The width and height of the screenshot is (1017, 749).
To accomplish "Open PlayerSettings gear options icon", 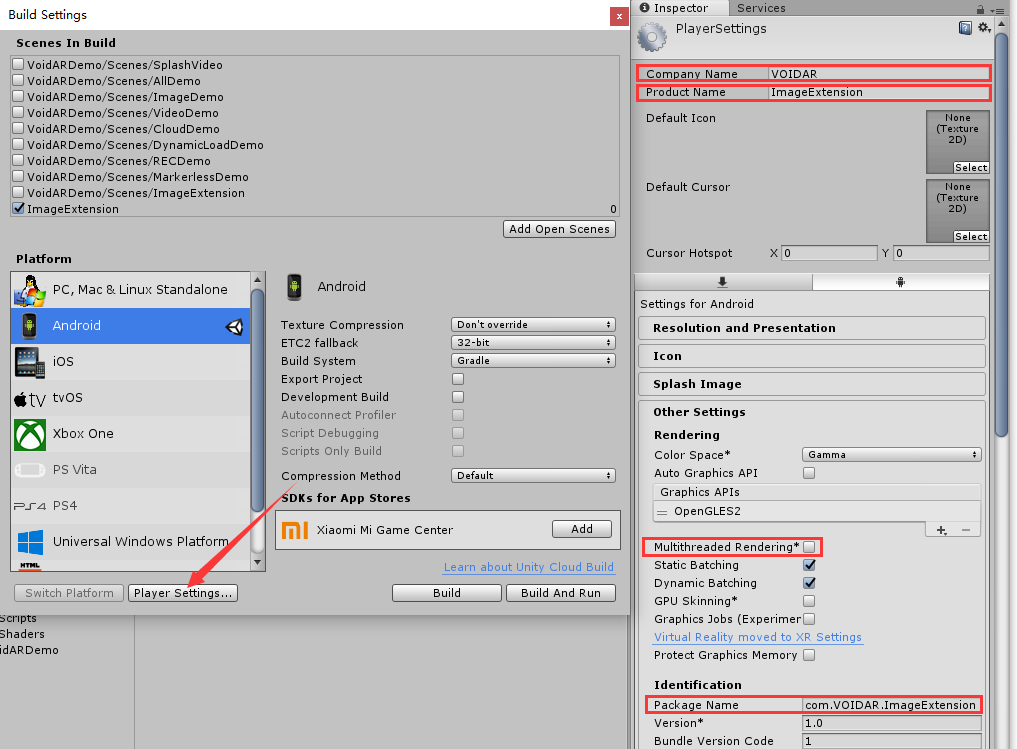I will (x=984, y=28).
